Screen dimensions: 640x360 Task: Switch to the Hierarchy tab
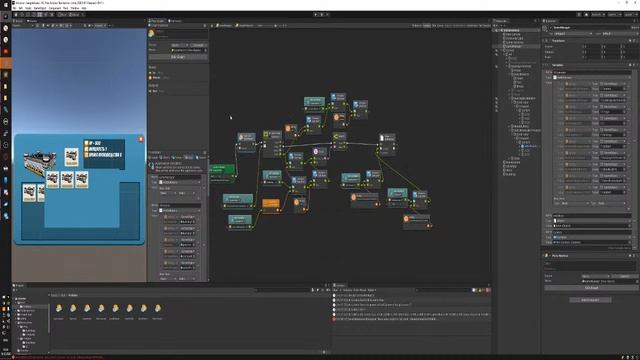tap(502, 21)
